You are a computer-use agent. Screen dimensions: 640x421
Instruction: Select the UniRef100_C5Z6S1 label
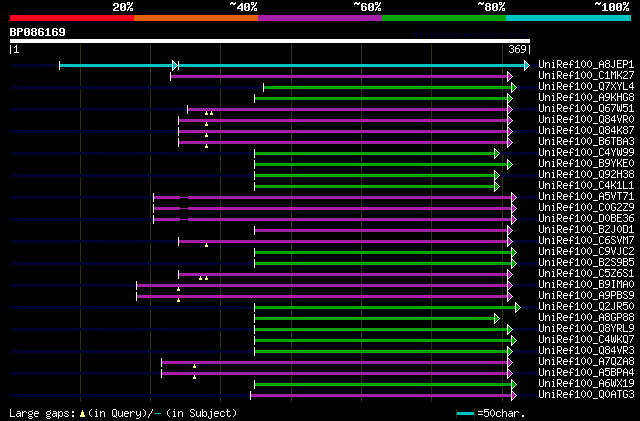[x=586, y=274]
